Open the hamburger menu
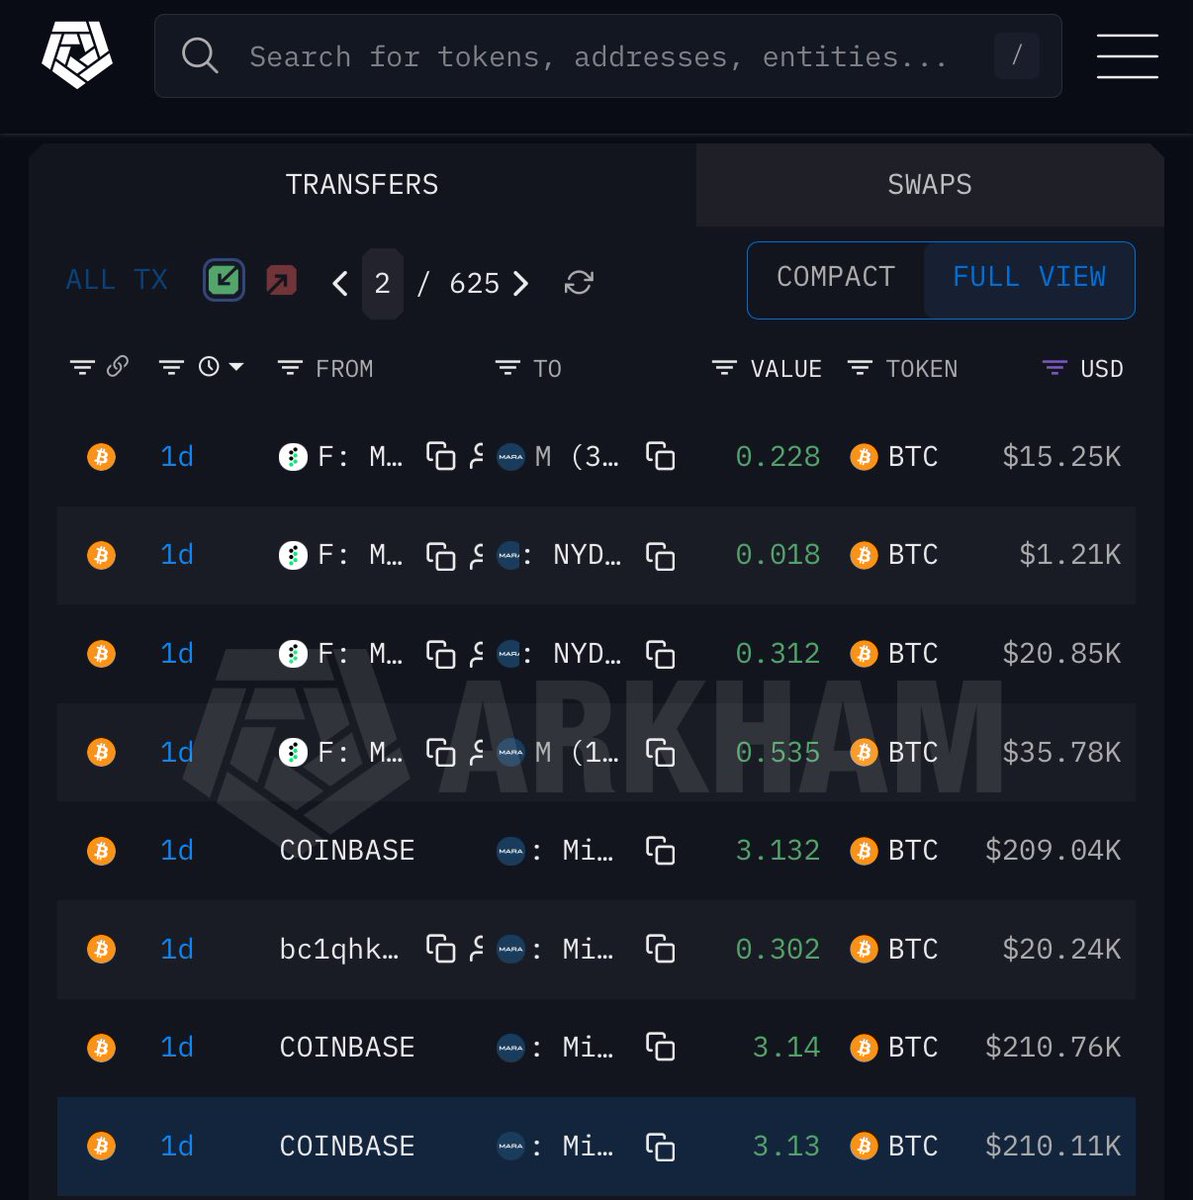 [x=1127, y=56]
